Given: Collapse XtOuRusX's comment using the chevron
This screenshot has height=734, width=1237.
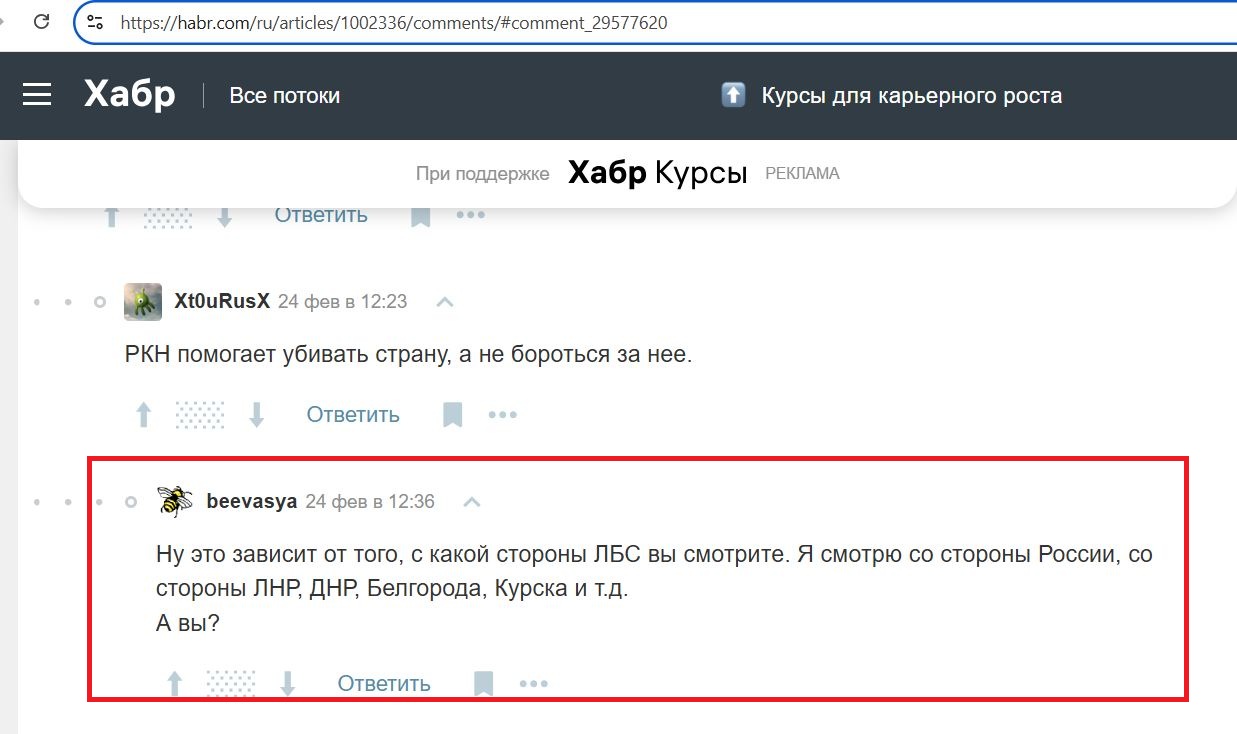Looking at the screenshot, I should [x=444, y=301].
